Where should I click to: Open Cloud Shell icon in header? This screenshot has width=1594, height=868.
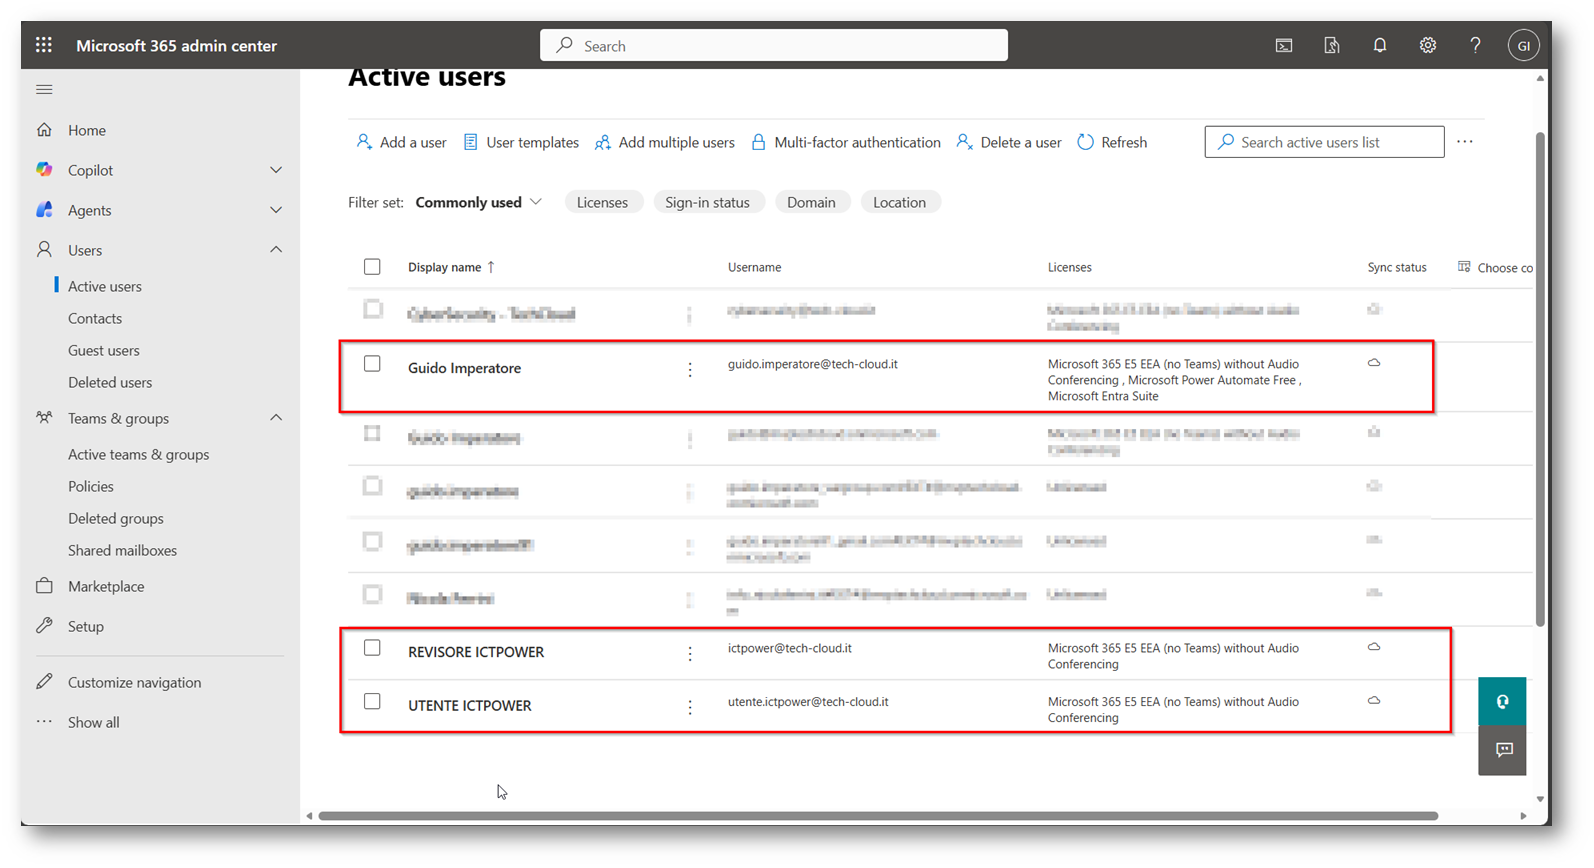[1284, 45]
